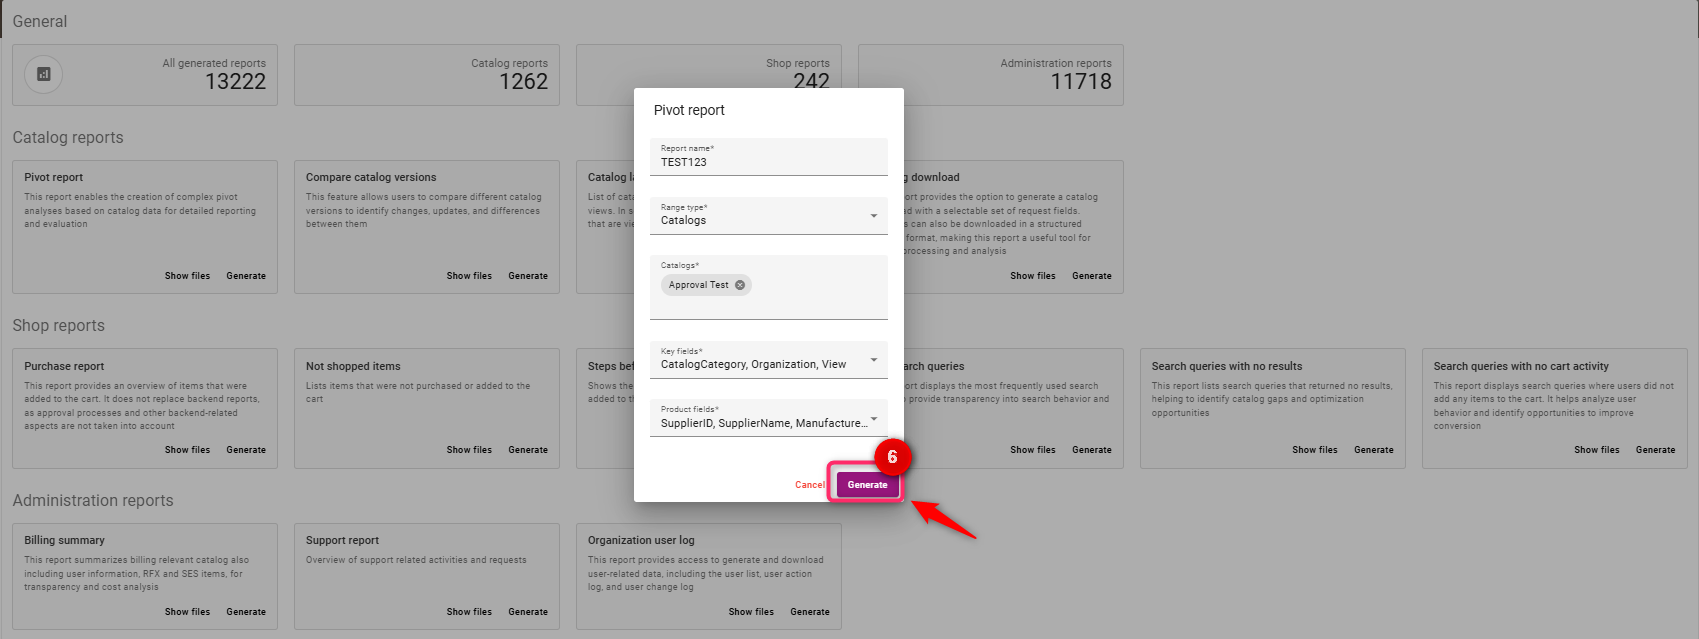
Task: Show files for Purchase report
Action: (x=187, y=450)
